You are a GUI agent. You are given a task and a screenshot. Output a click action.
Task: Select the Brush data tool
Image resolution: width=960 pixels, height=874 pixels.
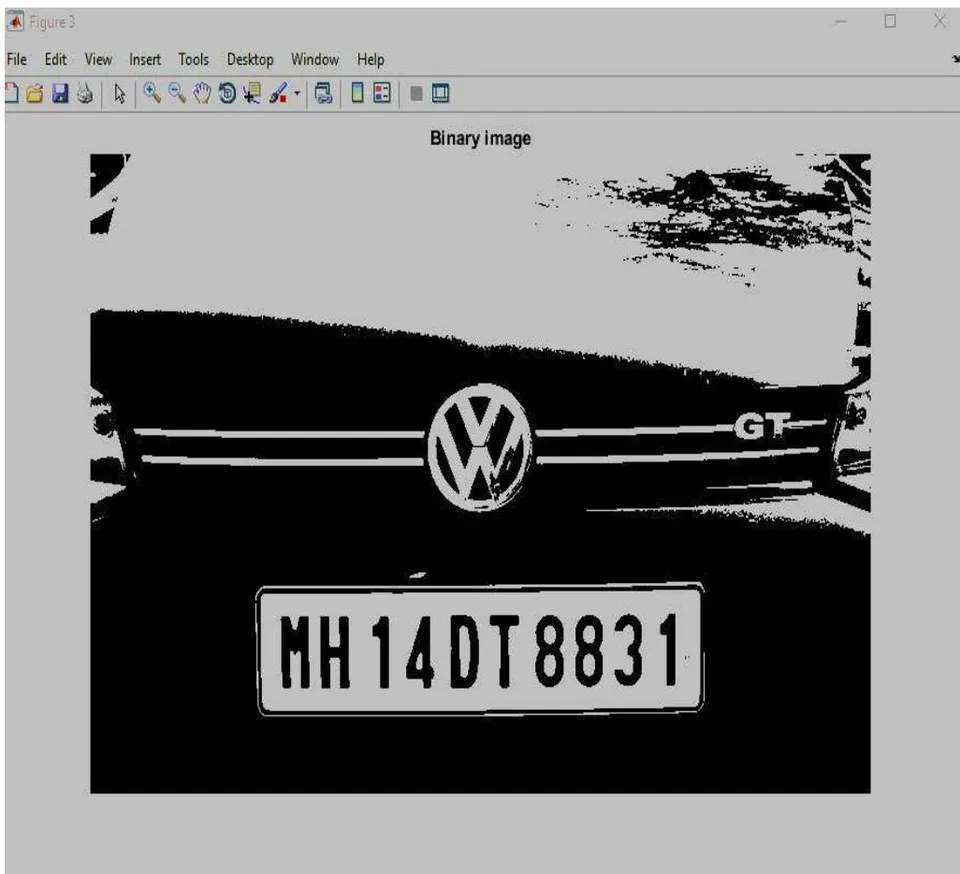(279, 93)
